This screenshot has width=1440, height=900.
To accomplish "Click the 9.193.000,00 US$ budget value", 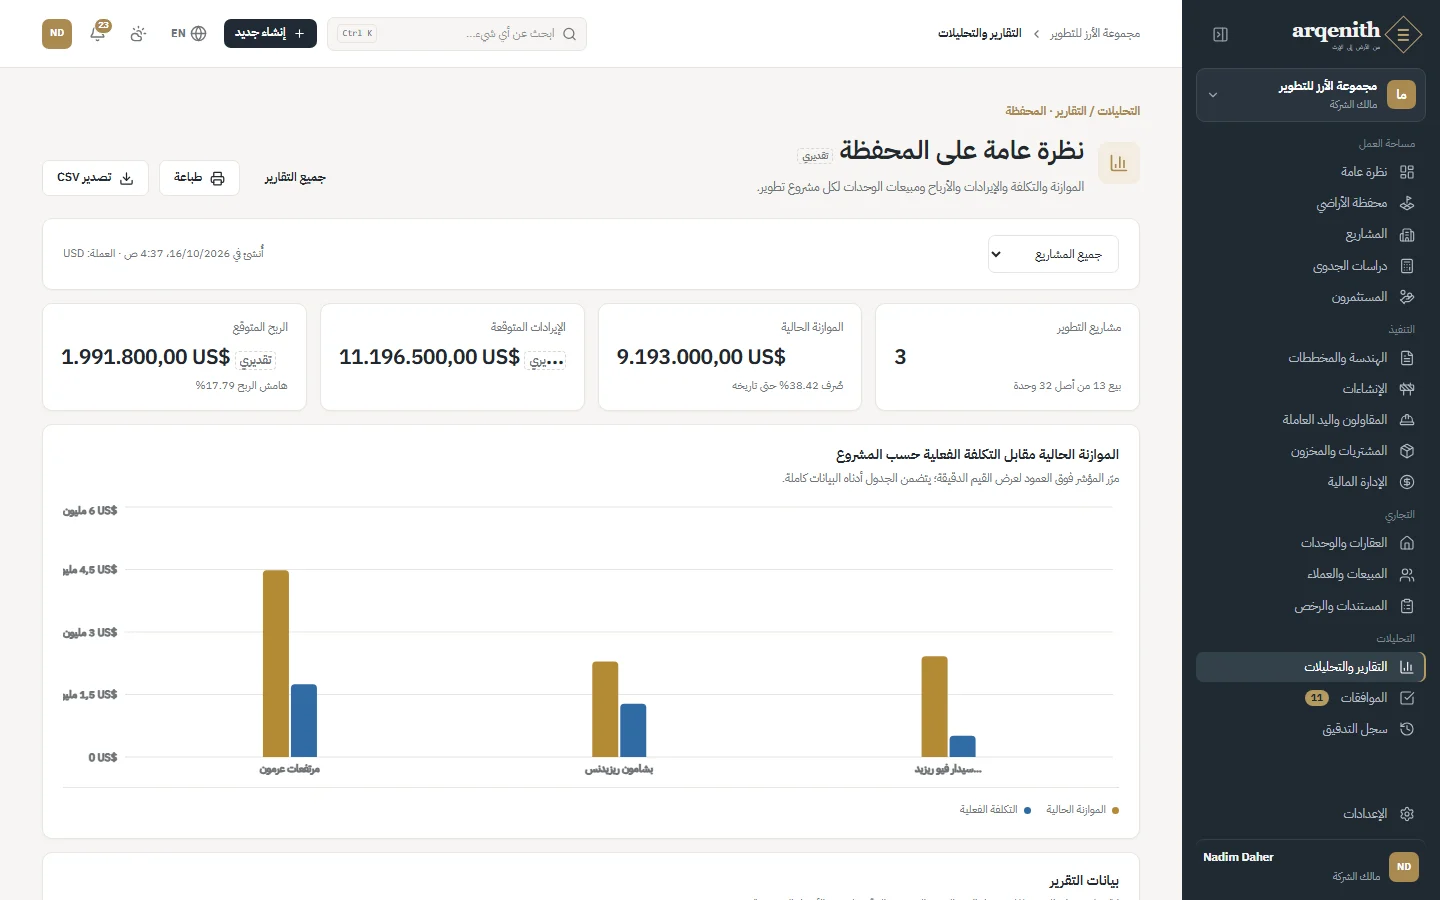I will (701, 357).
